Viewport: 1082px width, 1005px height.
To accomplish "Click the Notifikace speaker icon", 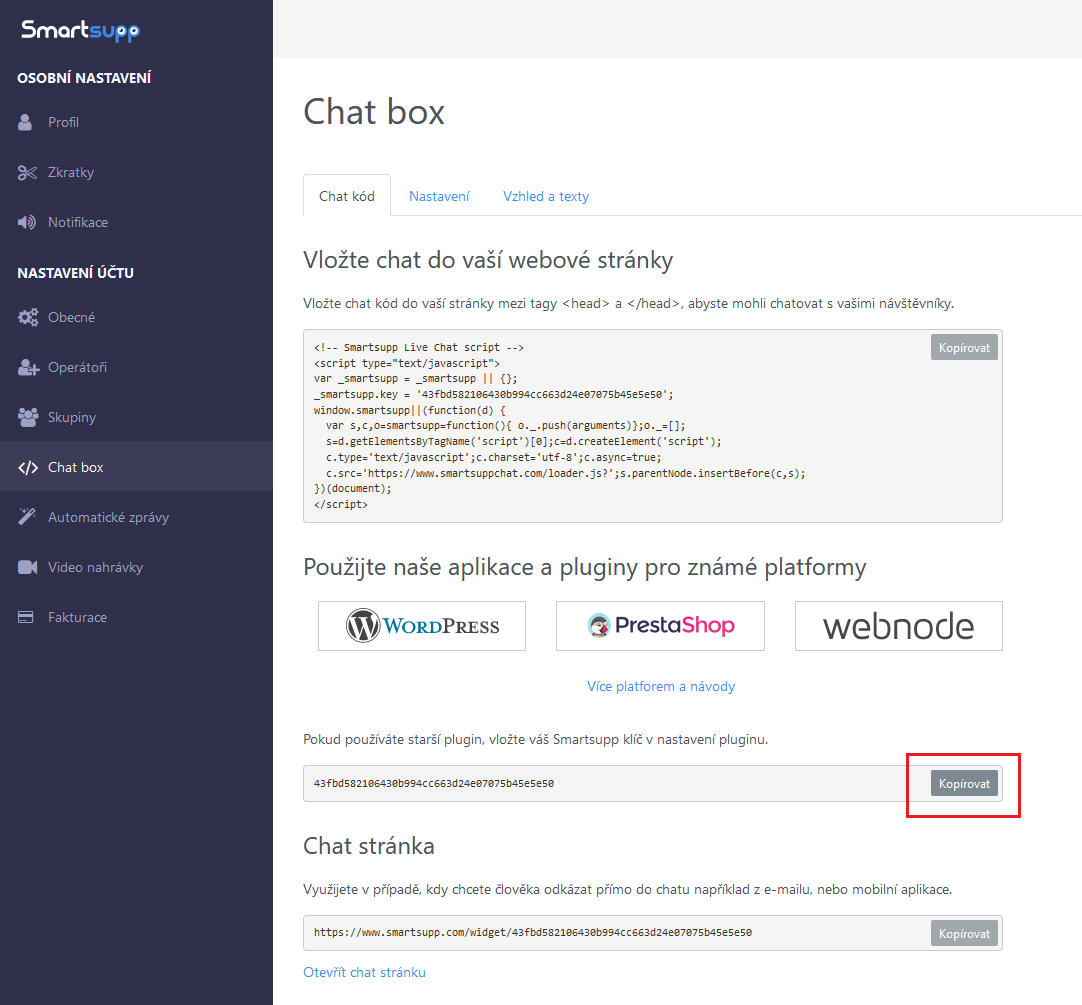I will click(x=27, y=222).
